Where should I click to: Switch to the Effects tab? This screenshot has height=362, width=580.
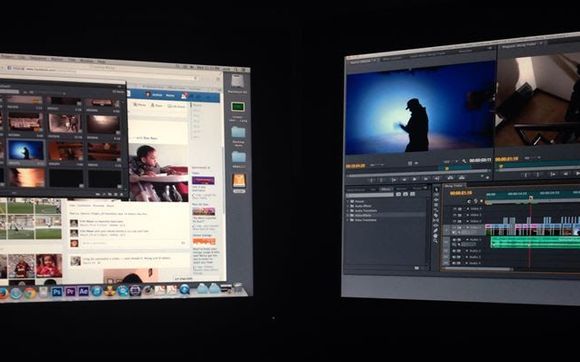(x=386, y=189)
